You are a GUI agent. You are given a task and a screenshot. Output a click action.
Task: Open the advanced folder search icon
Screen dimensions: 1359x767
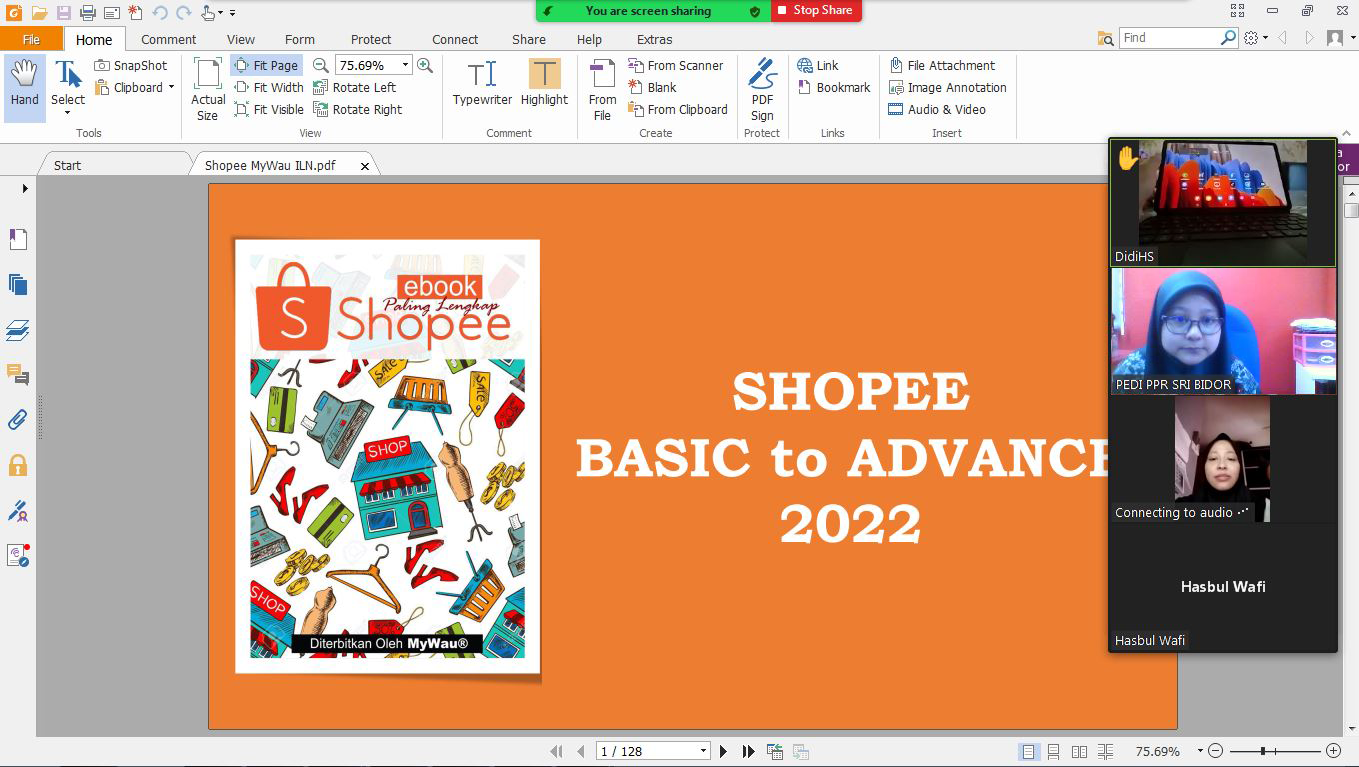click(x=1105, y=38)
